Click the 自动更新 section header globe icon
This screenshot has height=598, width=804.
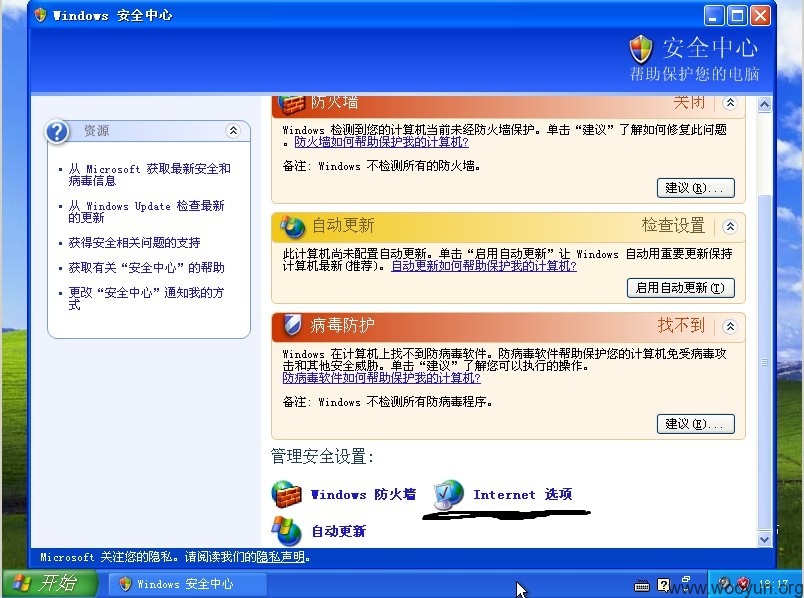[292, 226]
